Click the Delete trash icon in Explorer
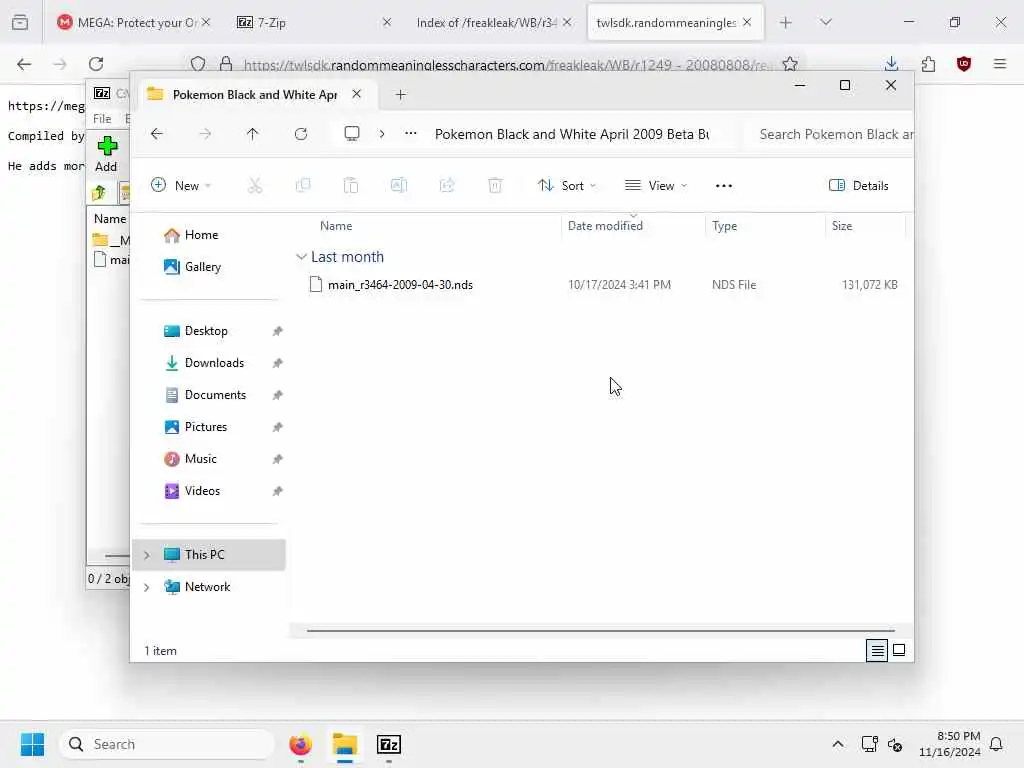 point(495,185)
